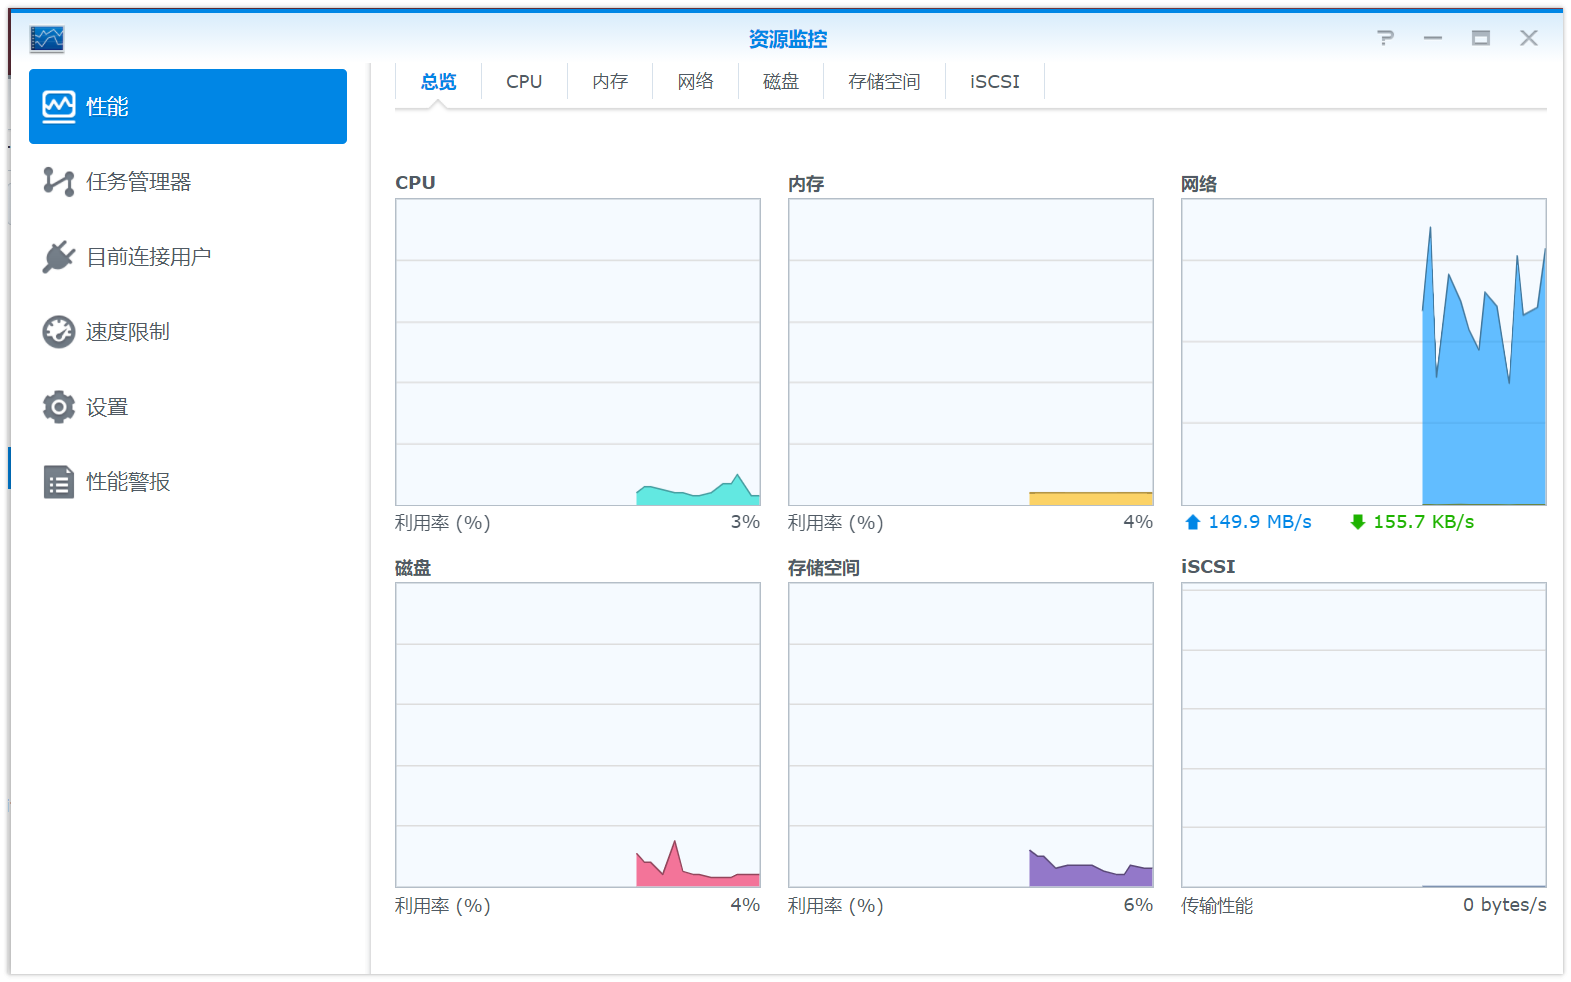
Task: Open the 内存 tab
Action: [x=610, y=82]
